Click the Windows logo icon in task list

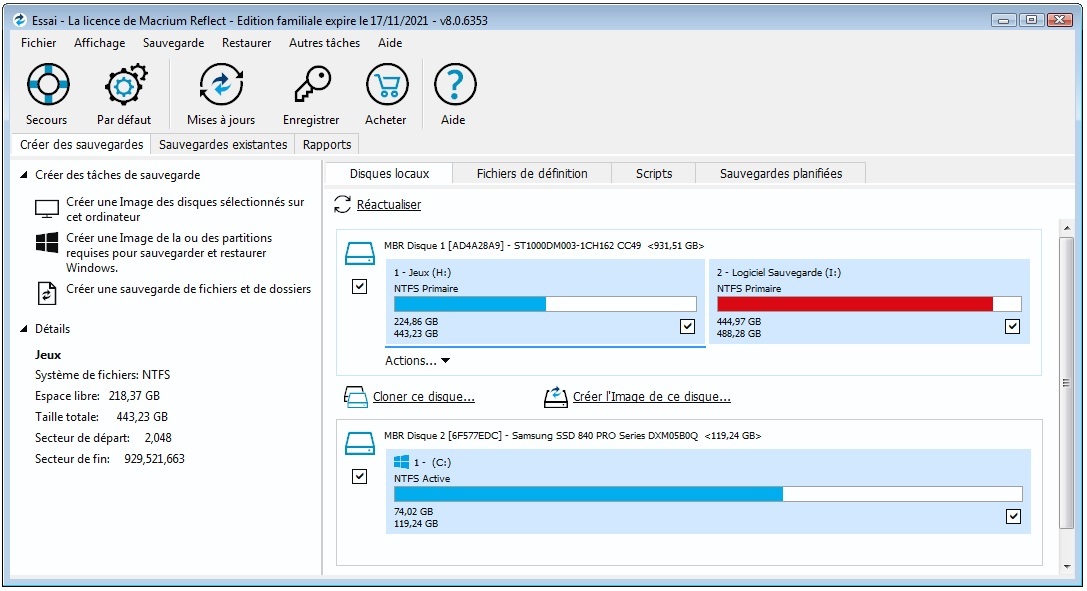pyautogui.click(x=47, y=242)
